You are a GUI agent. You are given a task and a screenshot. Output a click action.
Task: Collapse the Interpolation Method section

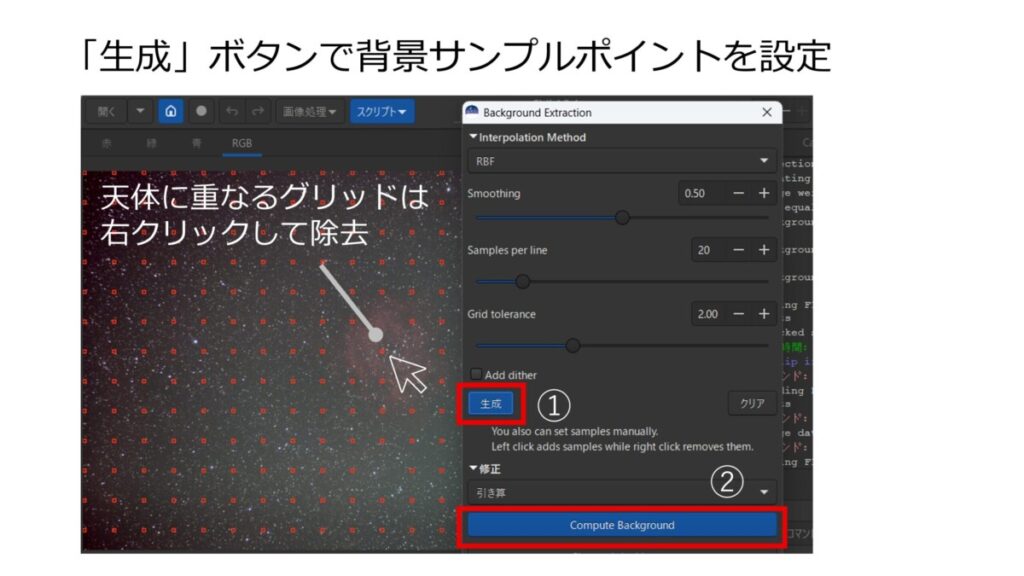tap(473, 137)
